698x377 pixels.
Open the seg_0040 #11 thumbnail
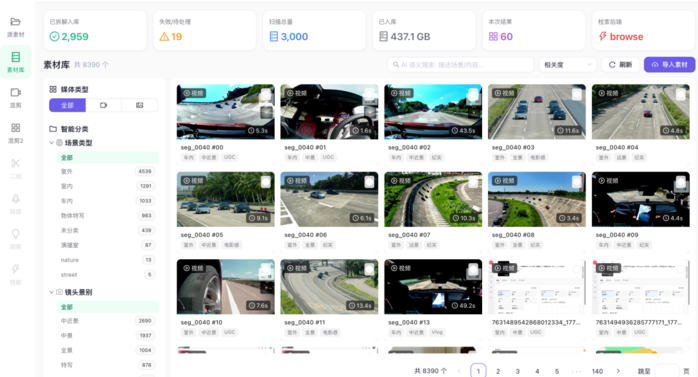[x=329, y=287]
